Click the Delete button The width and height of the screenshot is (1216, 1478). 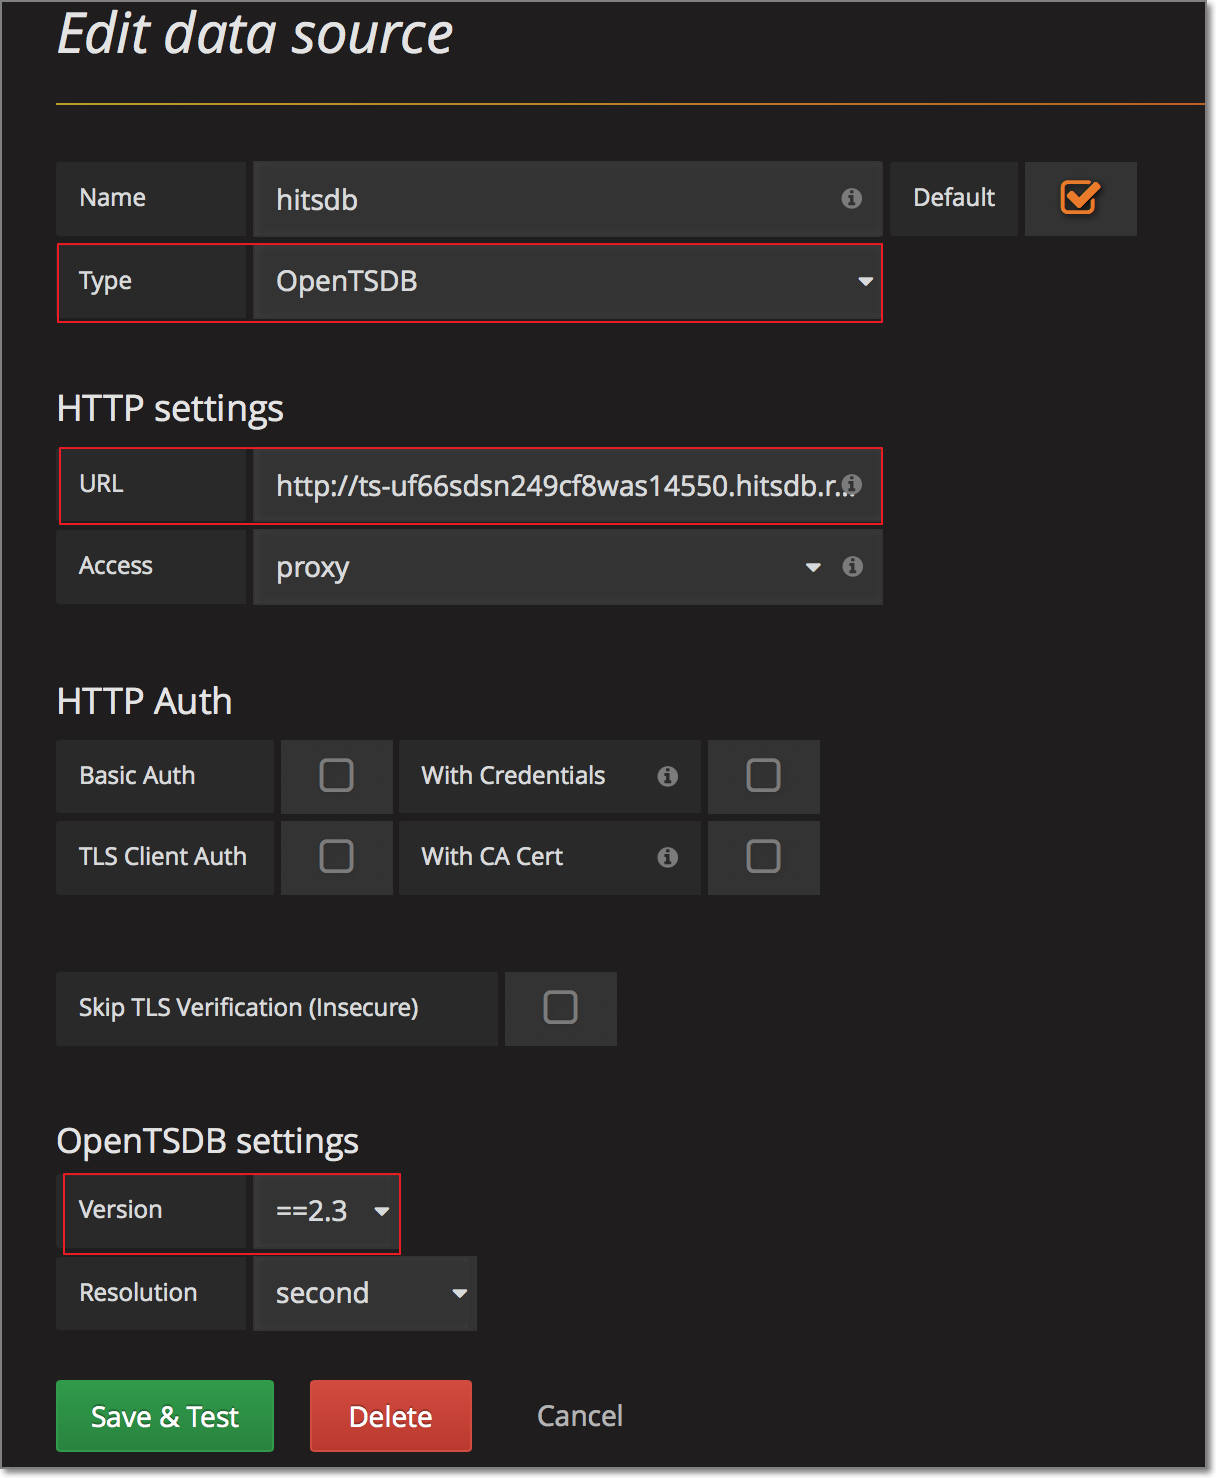coord(390,1416)
